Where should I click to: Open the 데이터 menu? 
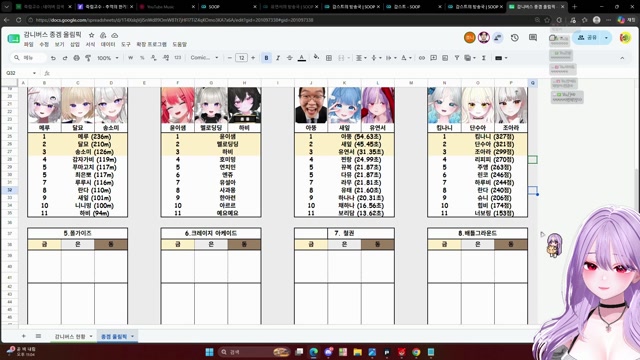(x=108, y=44)
